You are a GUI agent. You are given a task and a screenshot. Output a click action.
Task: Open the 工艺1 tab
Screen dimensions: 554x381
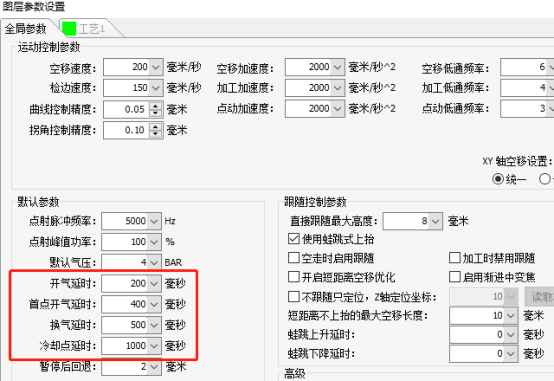pos(92,29)
